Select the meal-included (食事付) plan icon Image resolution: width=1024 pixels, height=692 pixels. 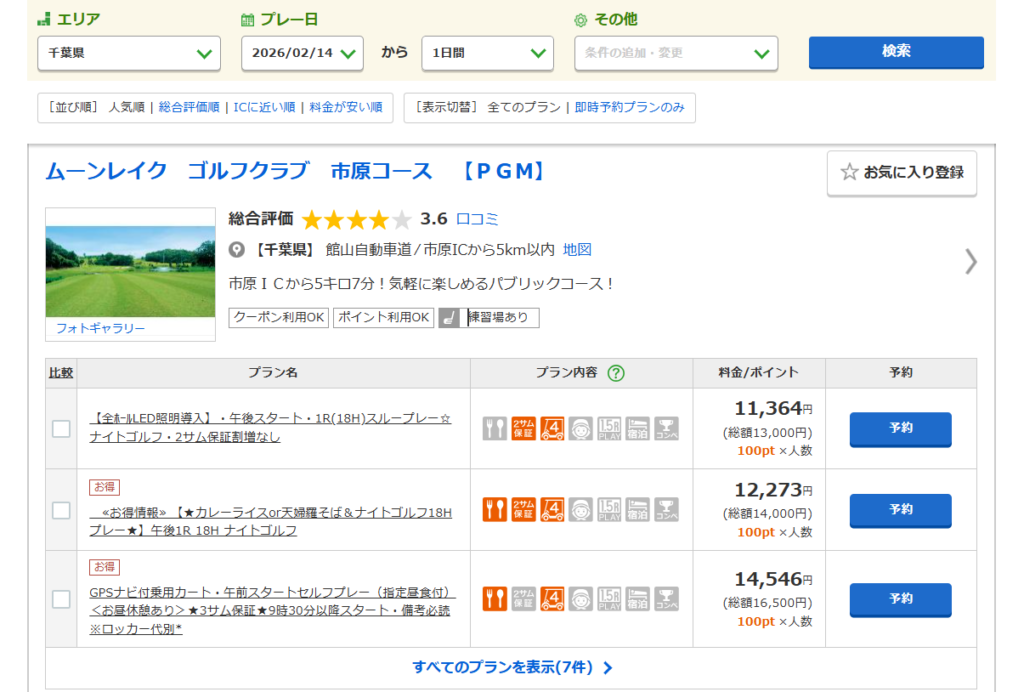tap(495, 428)
